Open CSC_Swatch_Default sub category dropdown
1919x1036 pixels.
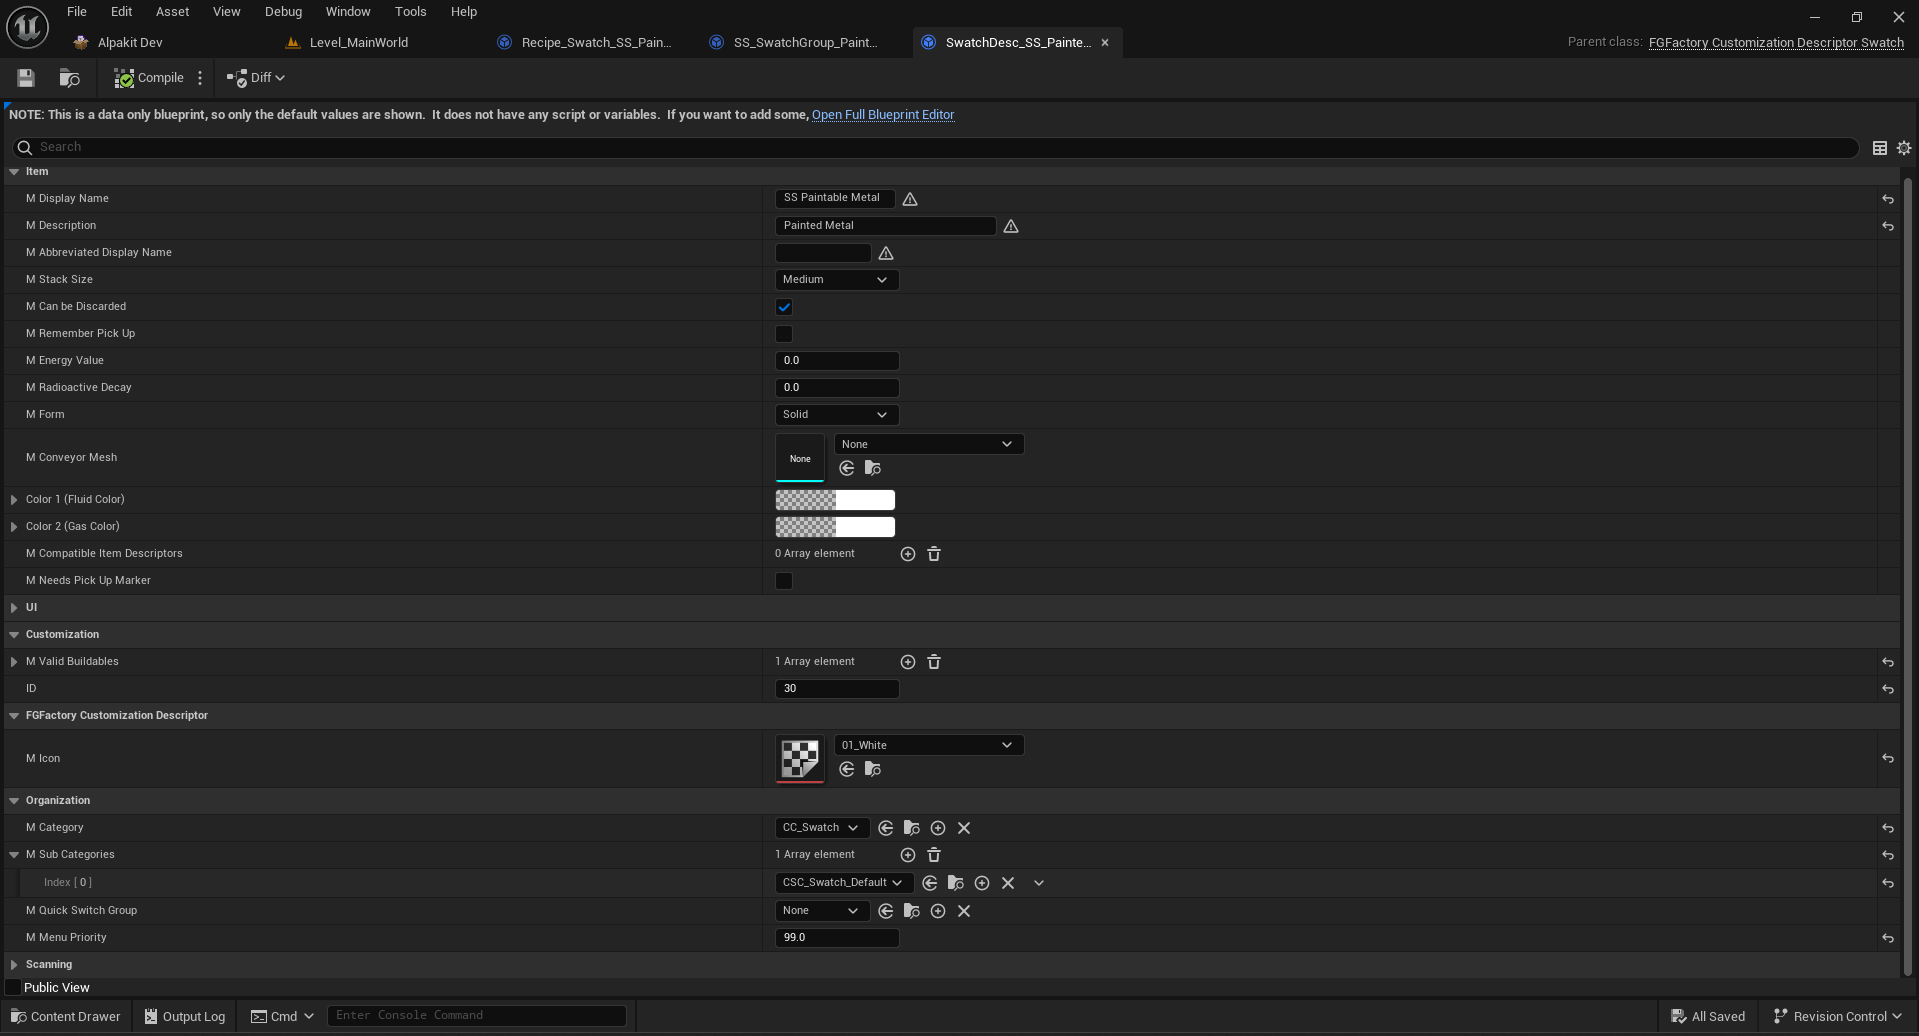(844, 883)
